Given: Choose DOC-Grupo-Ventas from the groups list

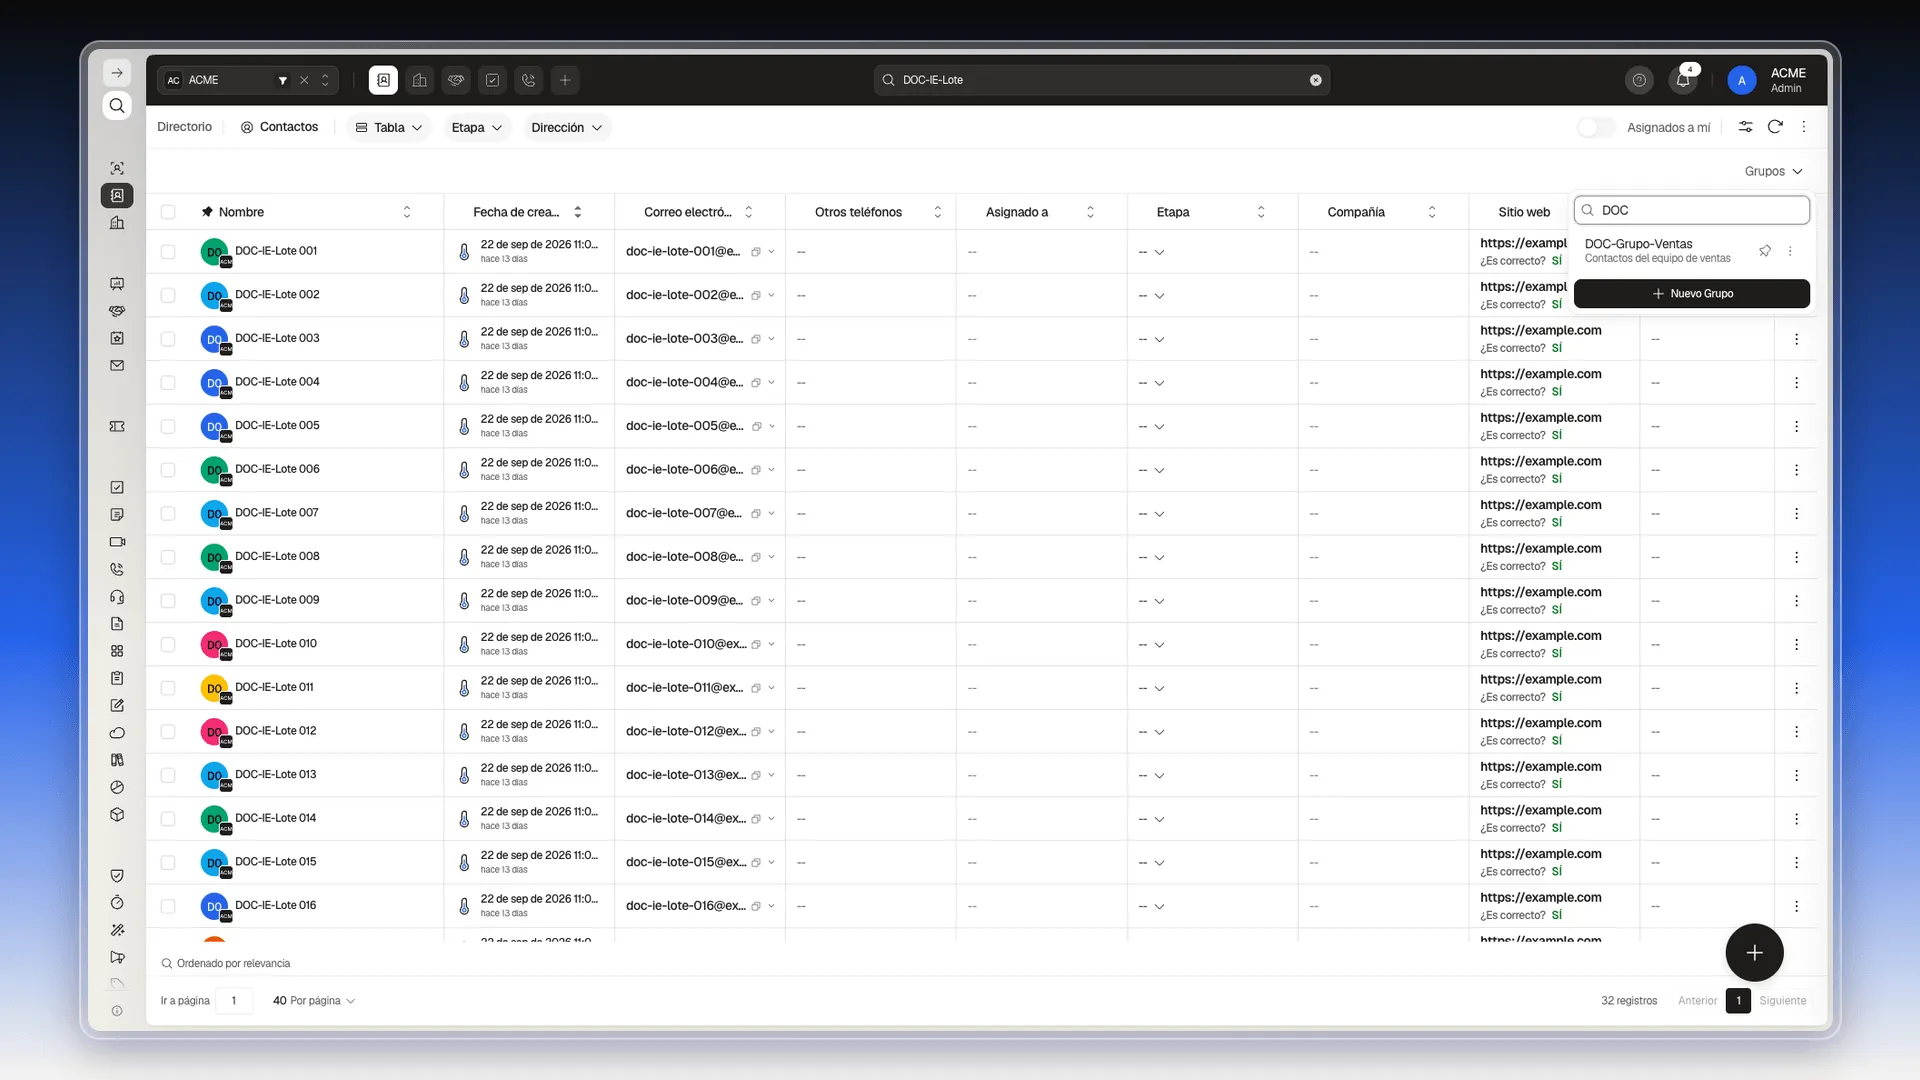Looking at the screenshot, I should [1660, 251].
